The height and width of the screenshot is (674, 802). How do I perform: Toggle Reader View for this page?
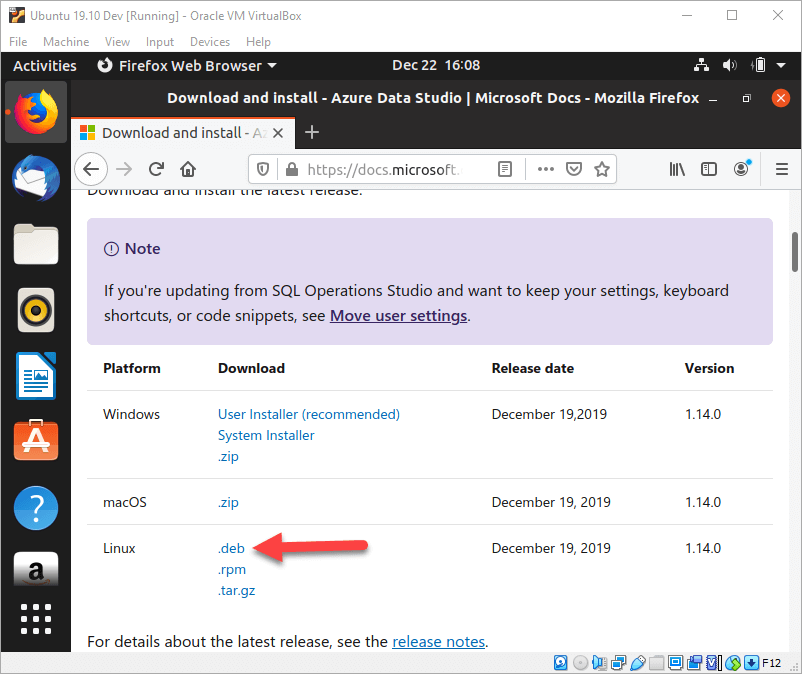[x=505, y=169]
